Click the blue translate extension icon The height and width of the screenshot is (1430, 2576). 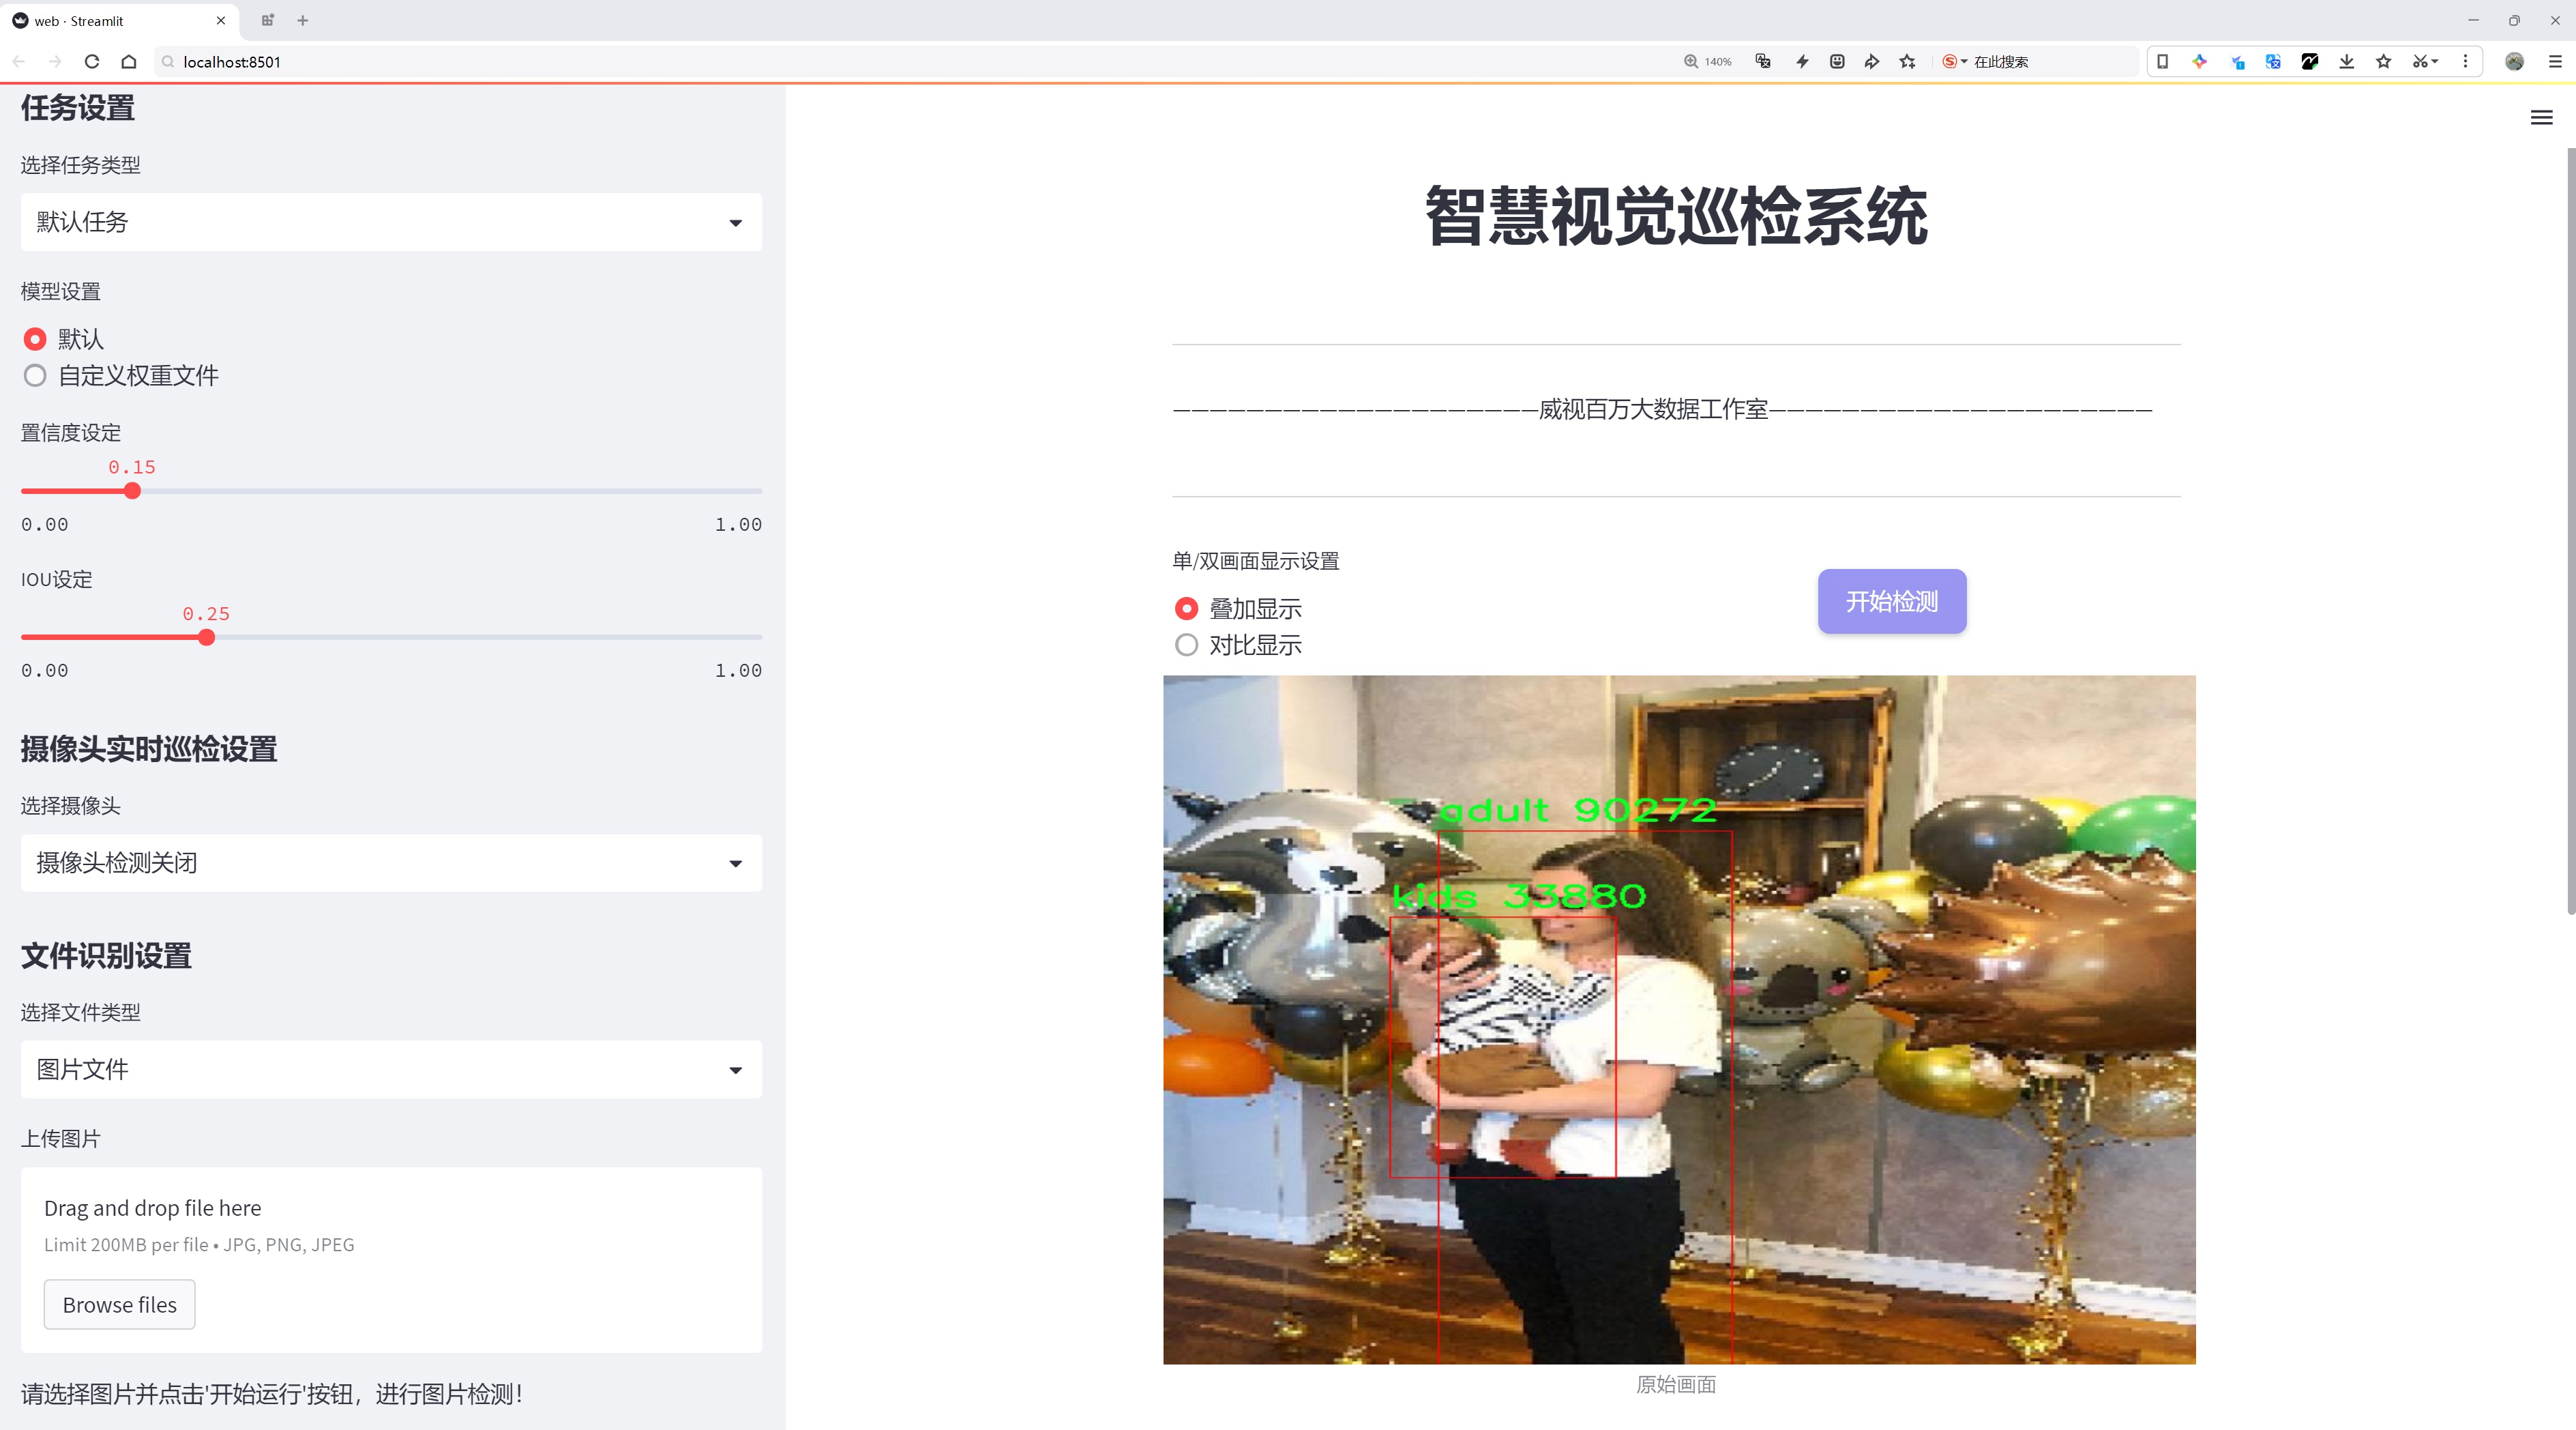click(x=2273, y=61)
